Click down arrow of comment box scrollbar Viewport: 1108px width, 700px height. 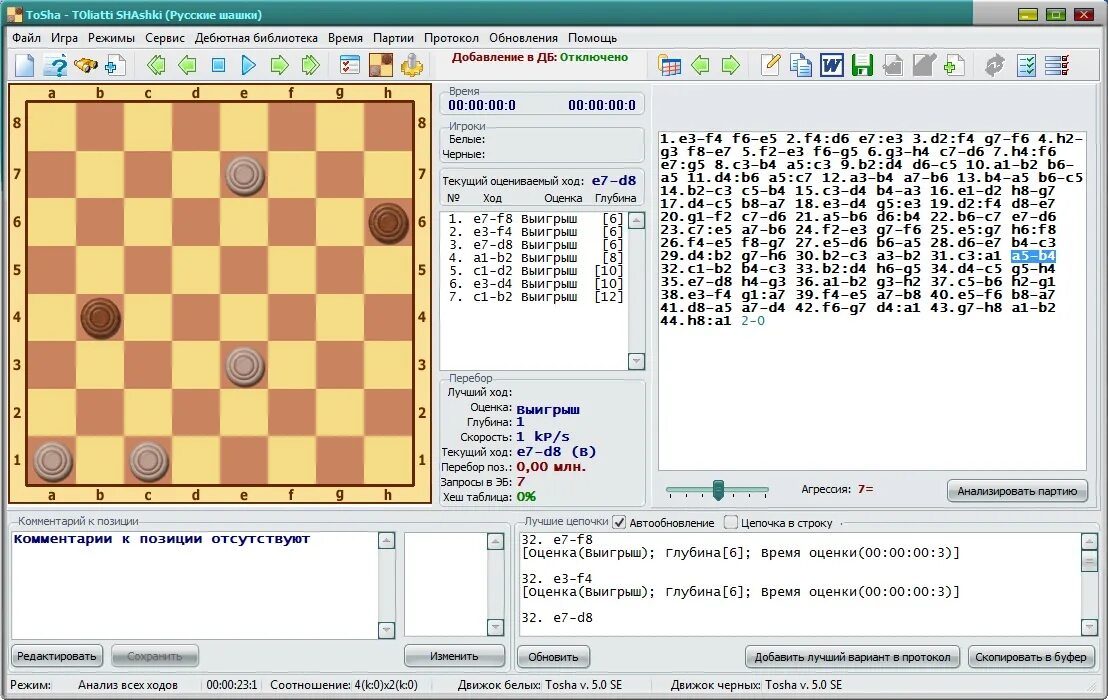pos(386,629)
